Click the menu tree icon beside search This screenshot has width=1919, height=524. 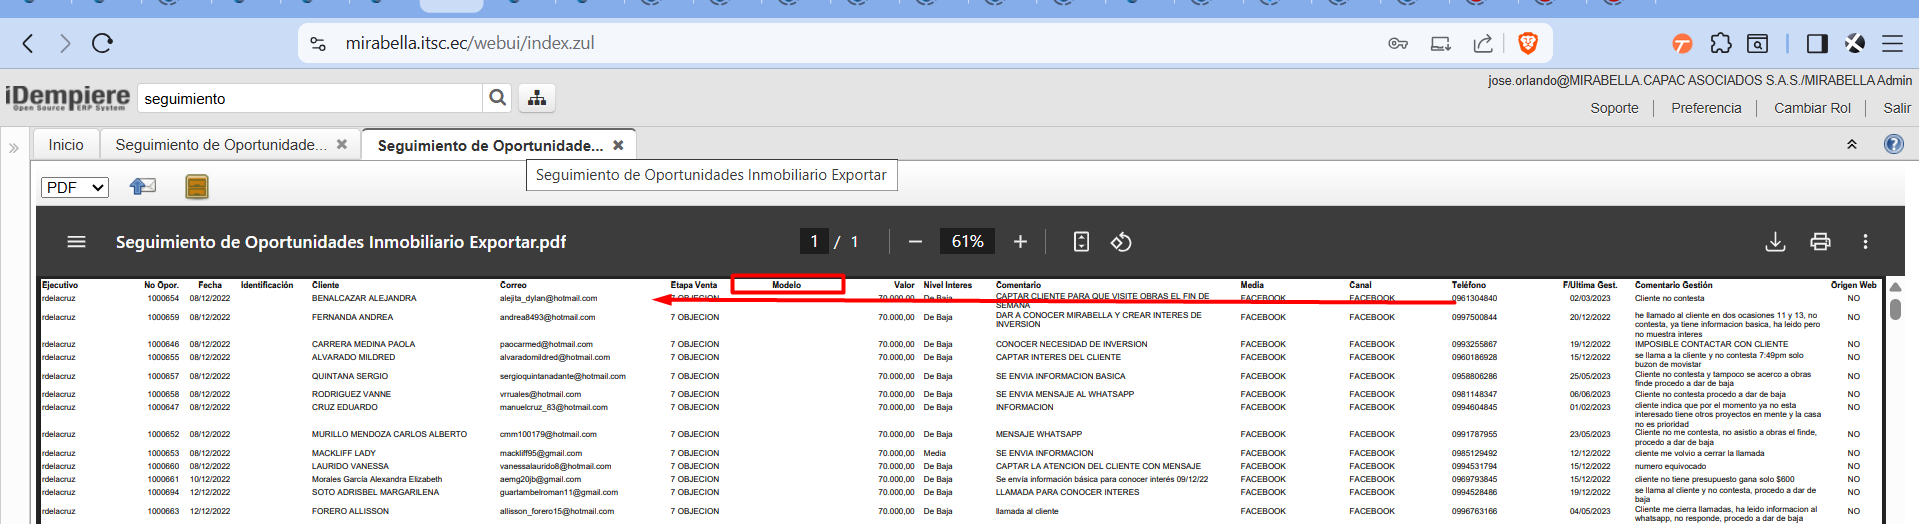[537, 98]
